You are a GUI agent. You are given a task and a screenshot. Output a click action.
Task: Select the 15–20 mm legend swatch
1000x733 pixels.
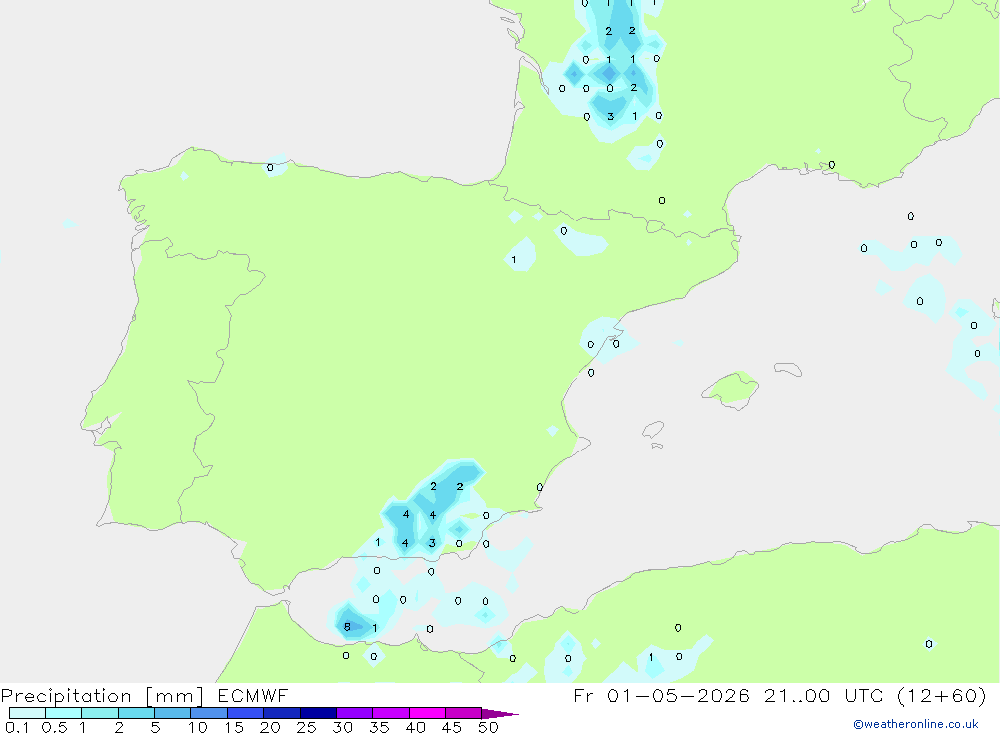[x=246, y=713]
